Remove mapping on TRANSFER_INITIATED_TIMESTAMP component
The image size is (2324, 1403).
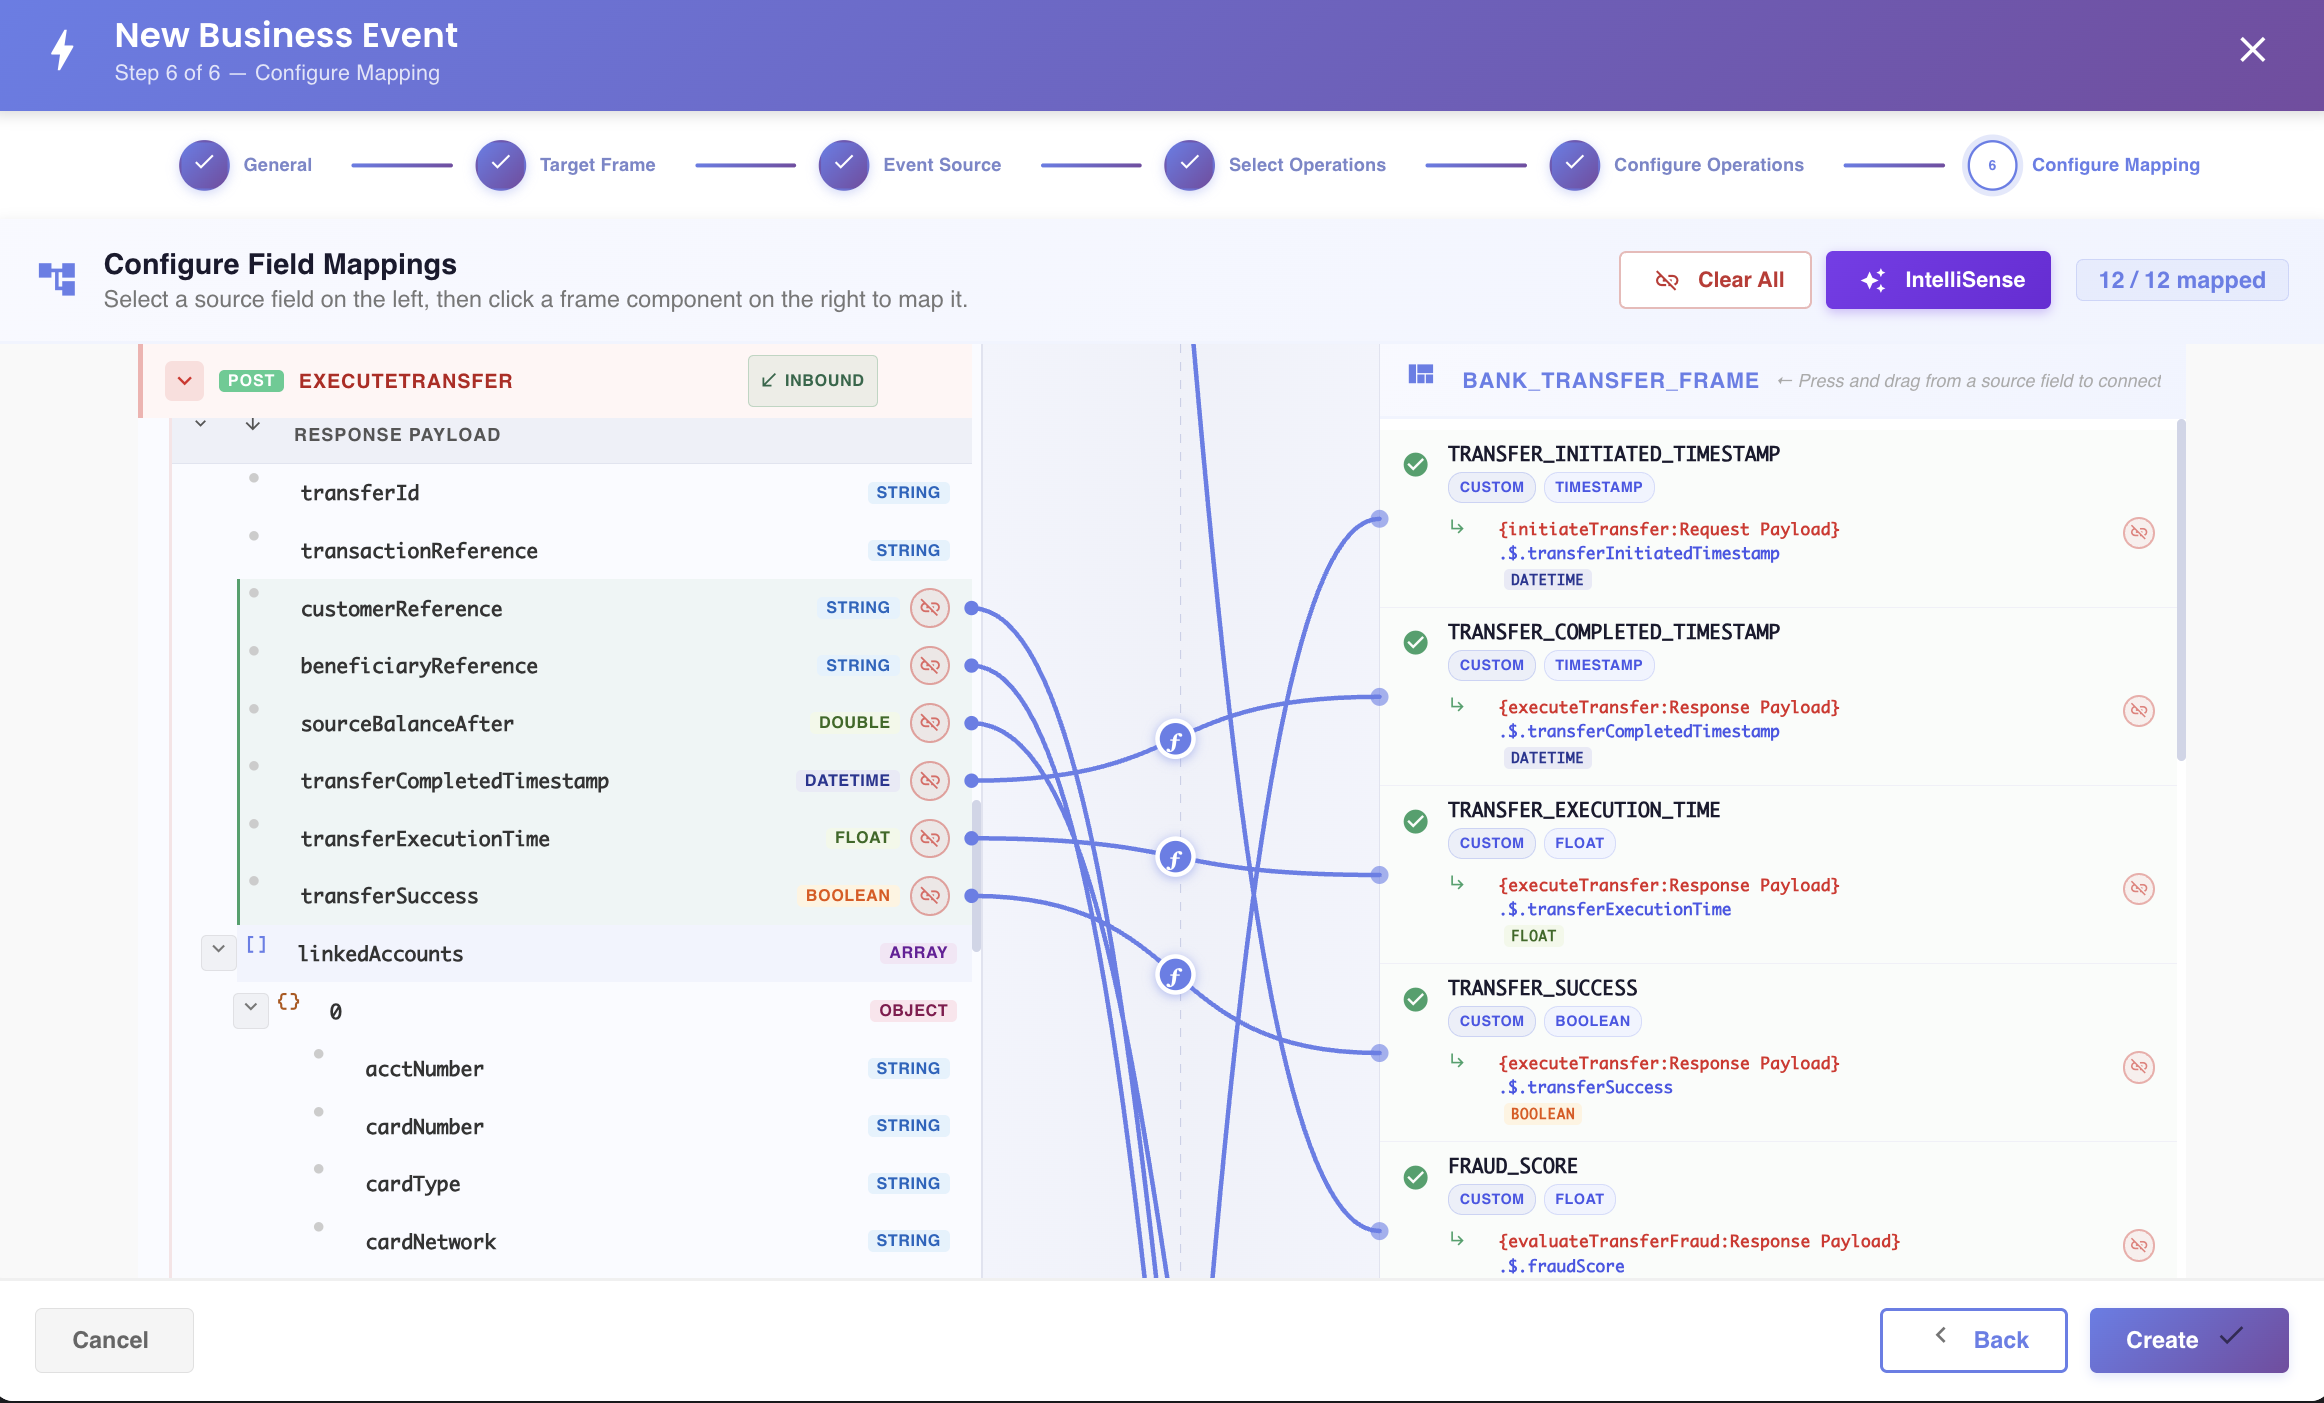coord(2138,533)
